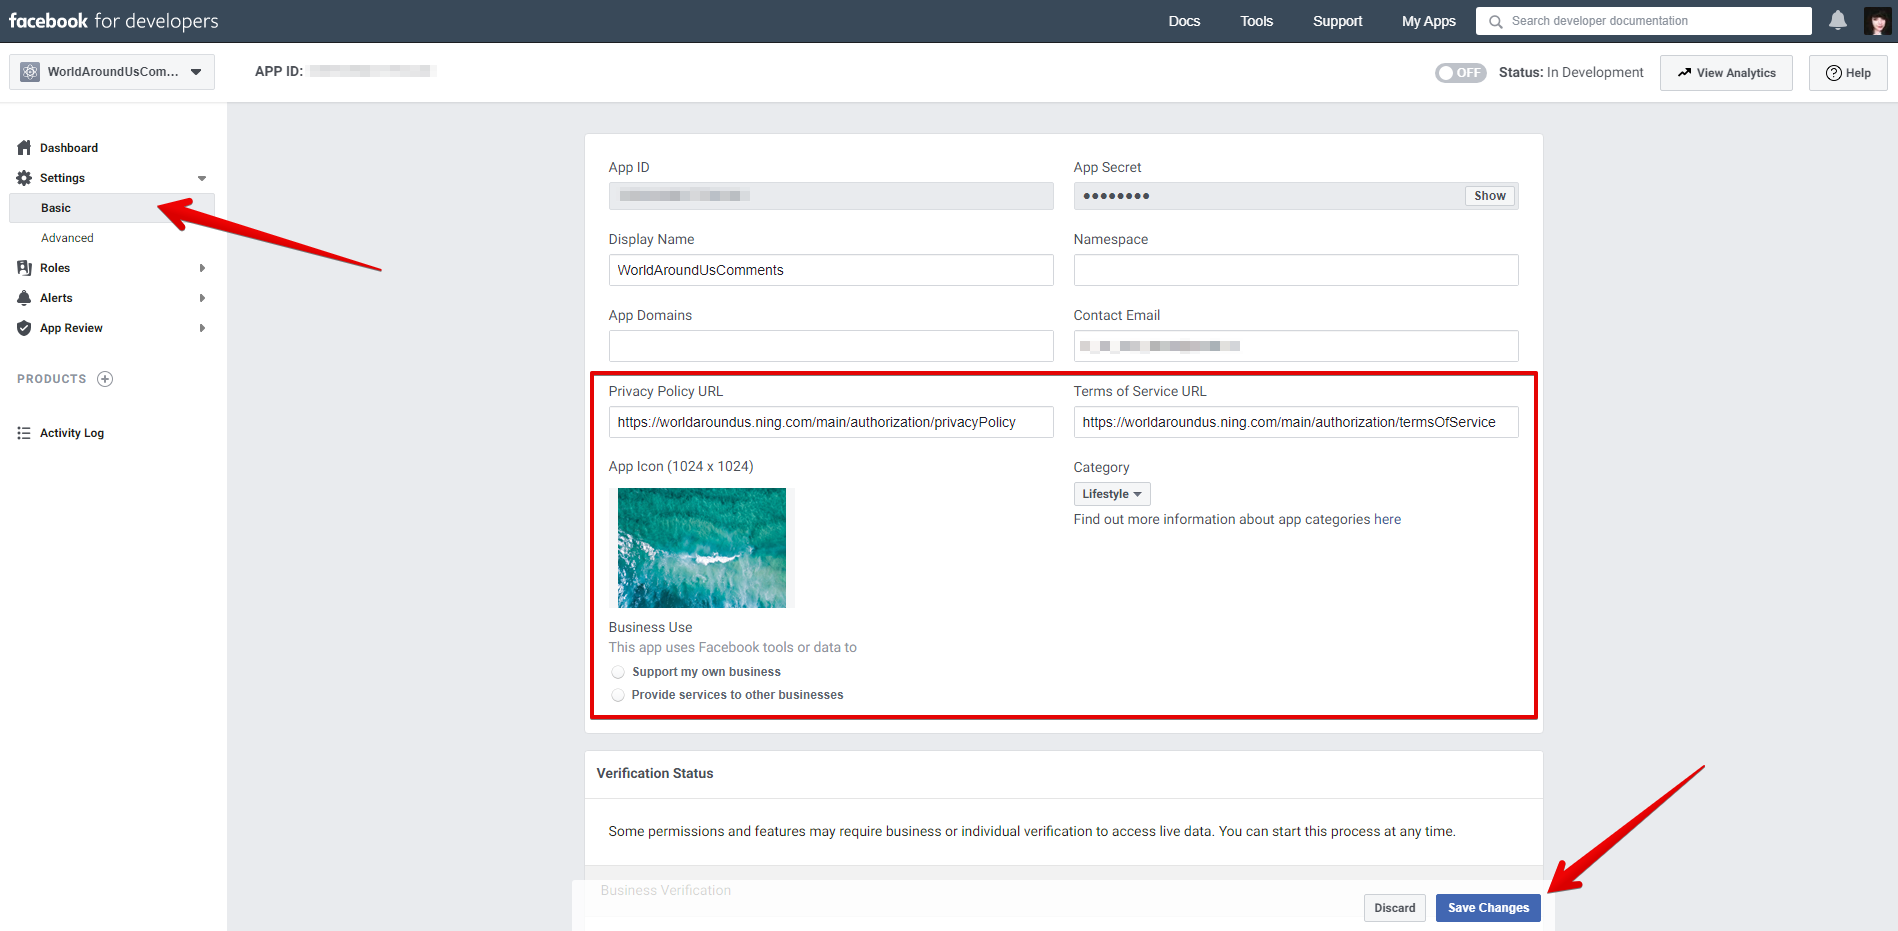Select Provide services to other businesses
The image size is (1898, 931).
(618, 695)
